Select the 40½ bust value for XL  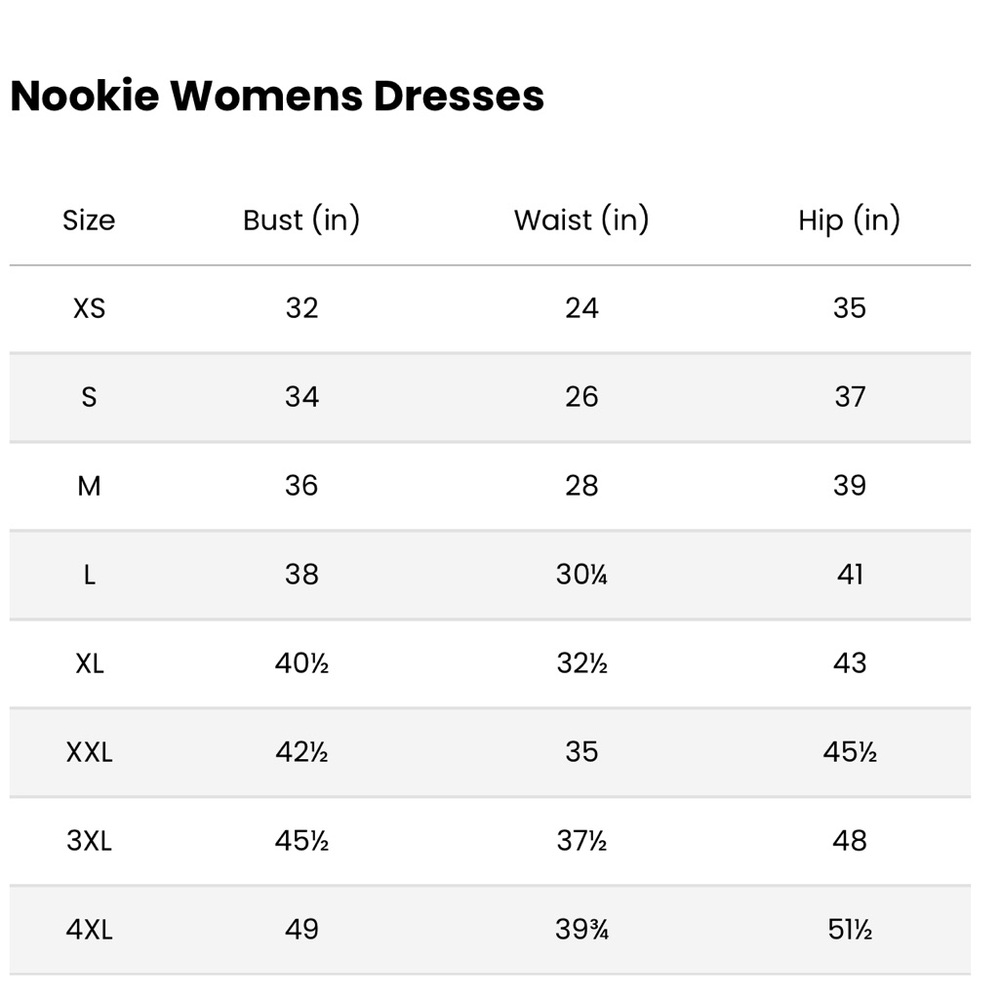coord(302,663)
